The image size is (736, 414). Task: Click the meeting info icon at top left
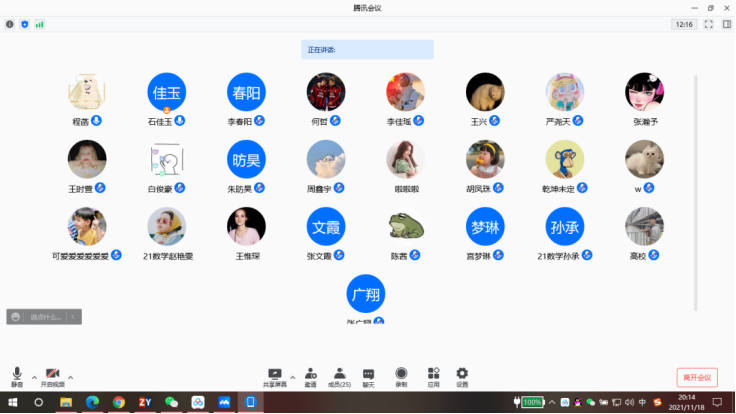[x=10, y=24]
